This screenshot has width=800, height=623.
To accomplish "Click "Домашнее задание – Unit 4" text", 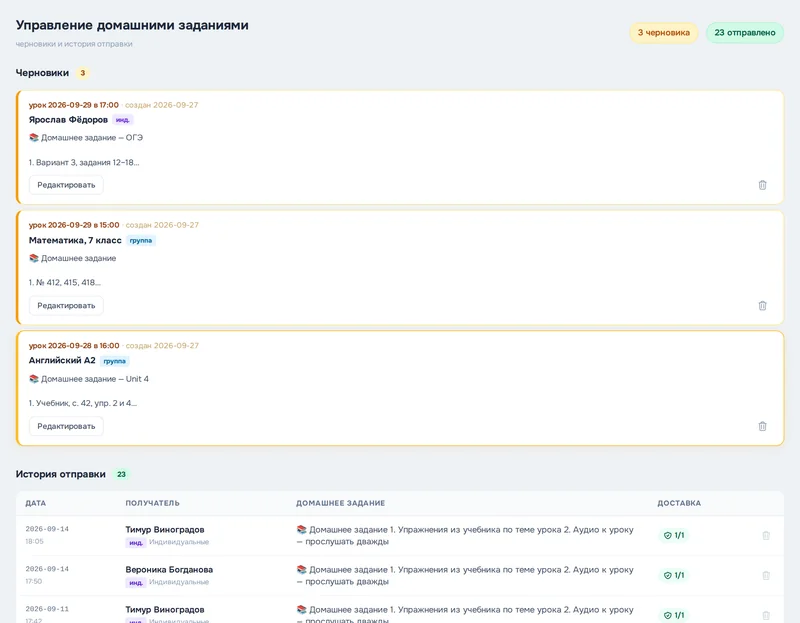I will (x=95, y=379).
